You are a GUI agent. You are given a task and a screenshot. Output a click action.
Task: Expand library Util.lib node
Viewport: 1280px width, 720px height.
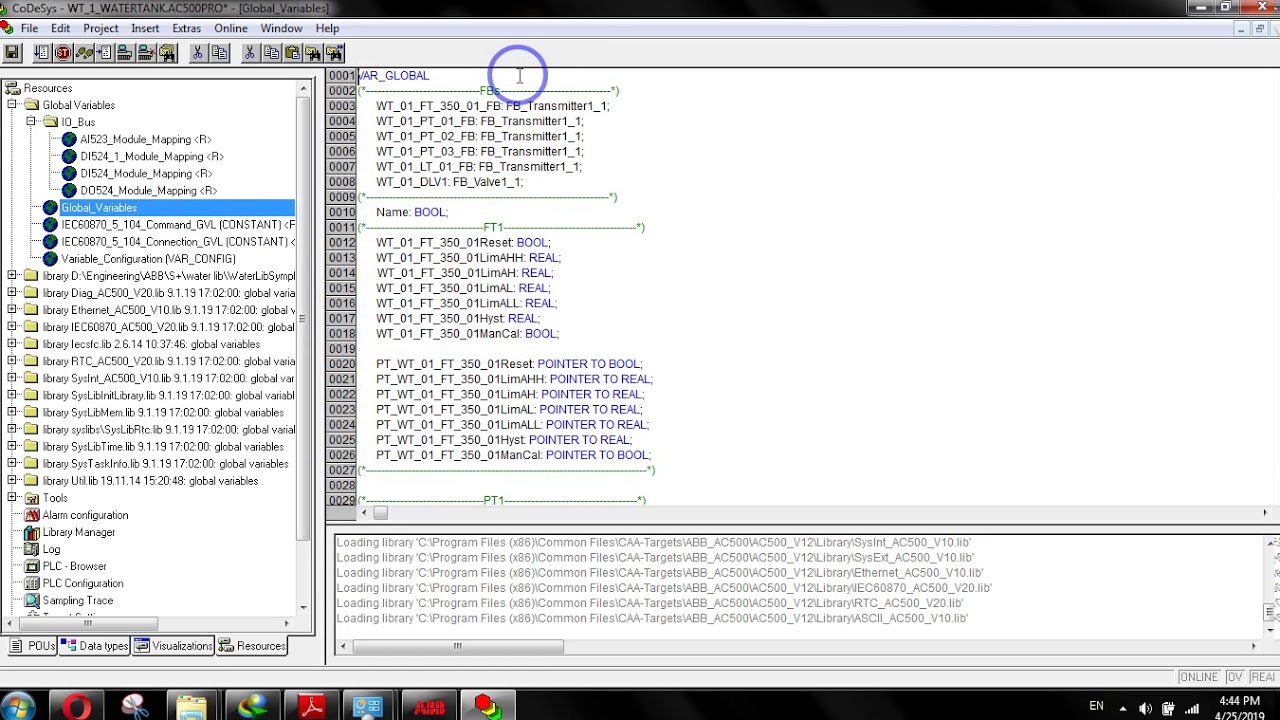click(x=12, y=480)
